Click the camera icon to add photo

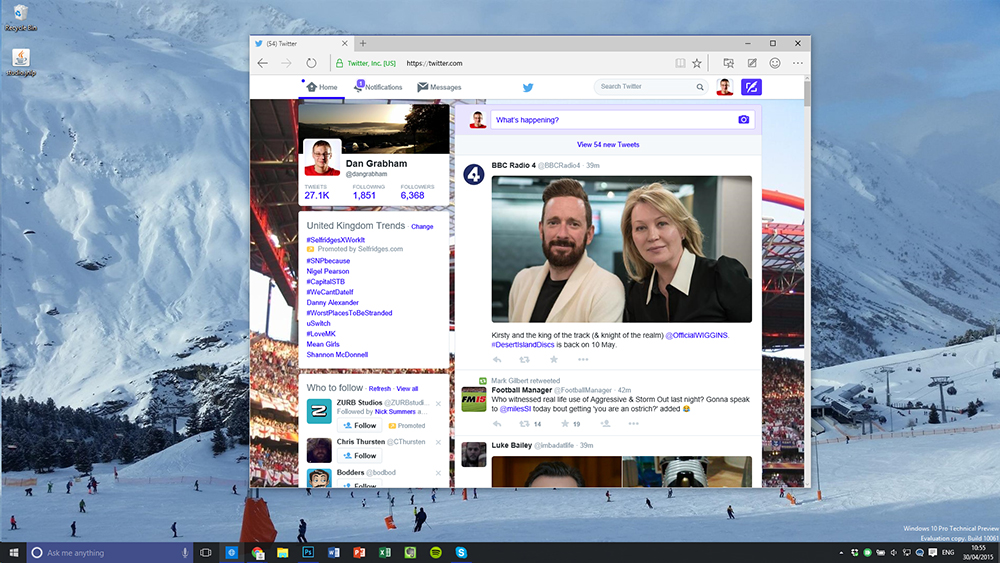pyautogui.click(x=744, y=120)
